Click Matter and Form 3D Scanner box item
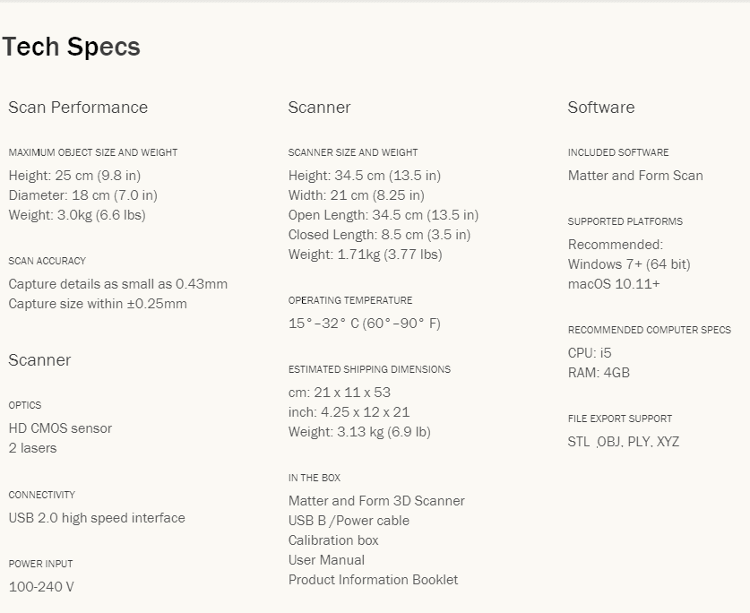750x613 pixels. tap(376, 501)
